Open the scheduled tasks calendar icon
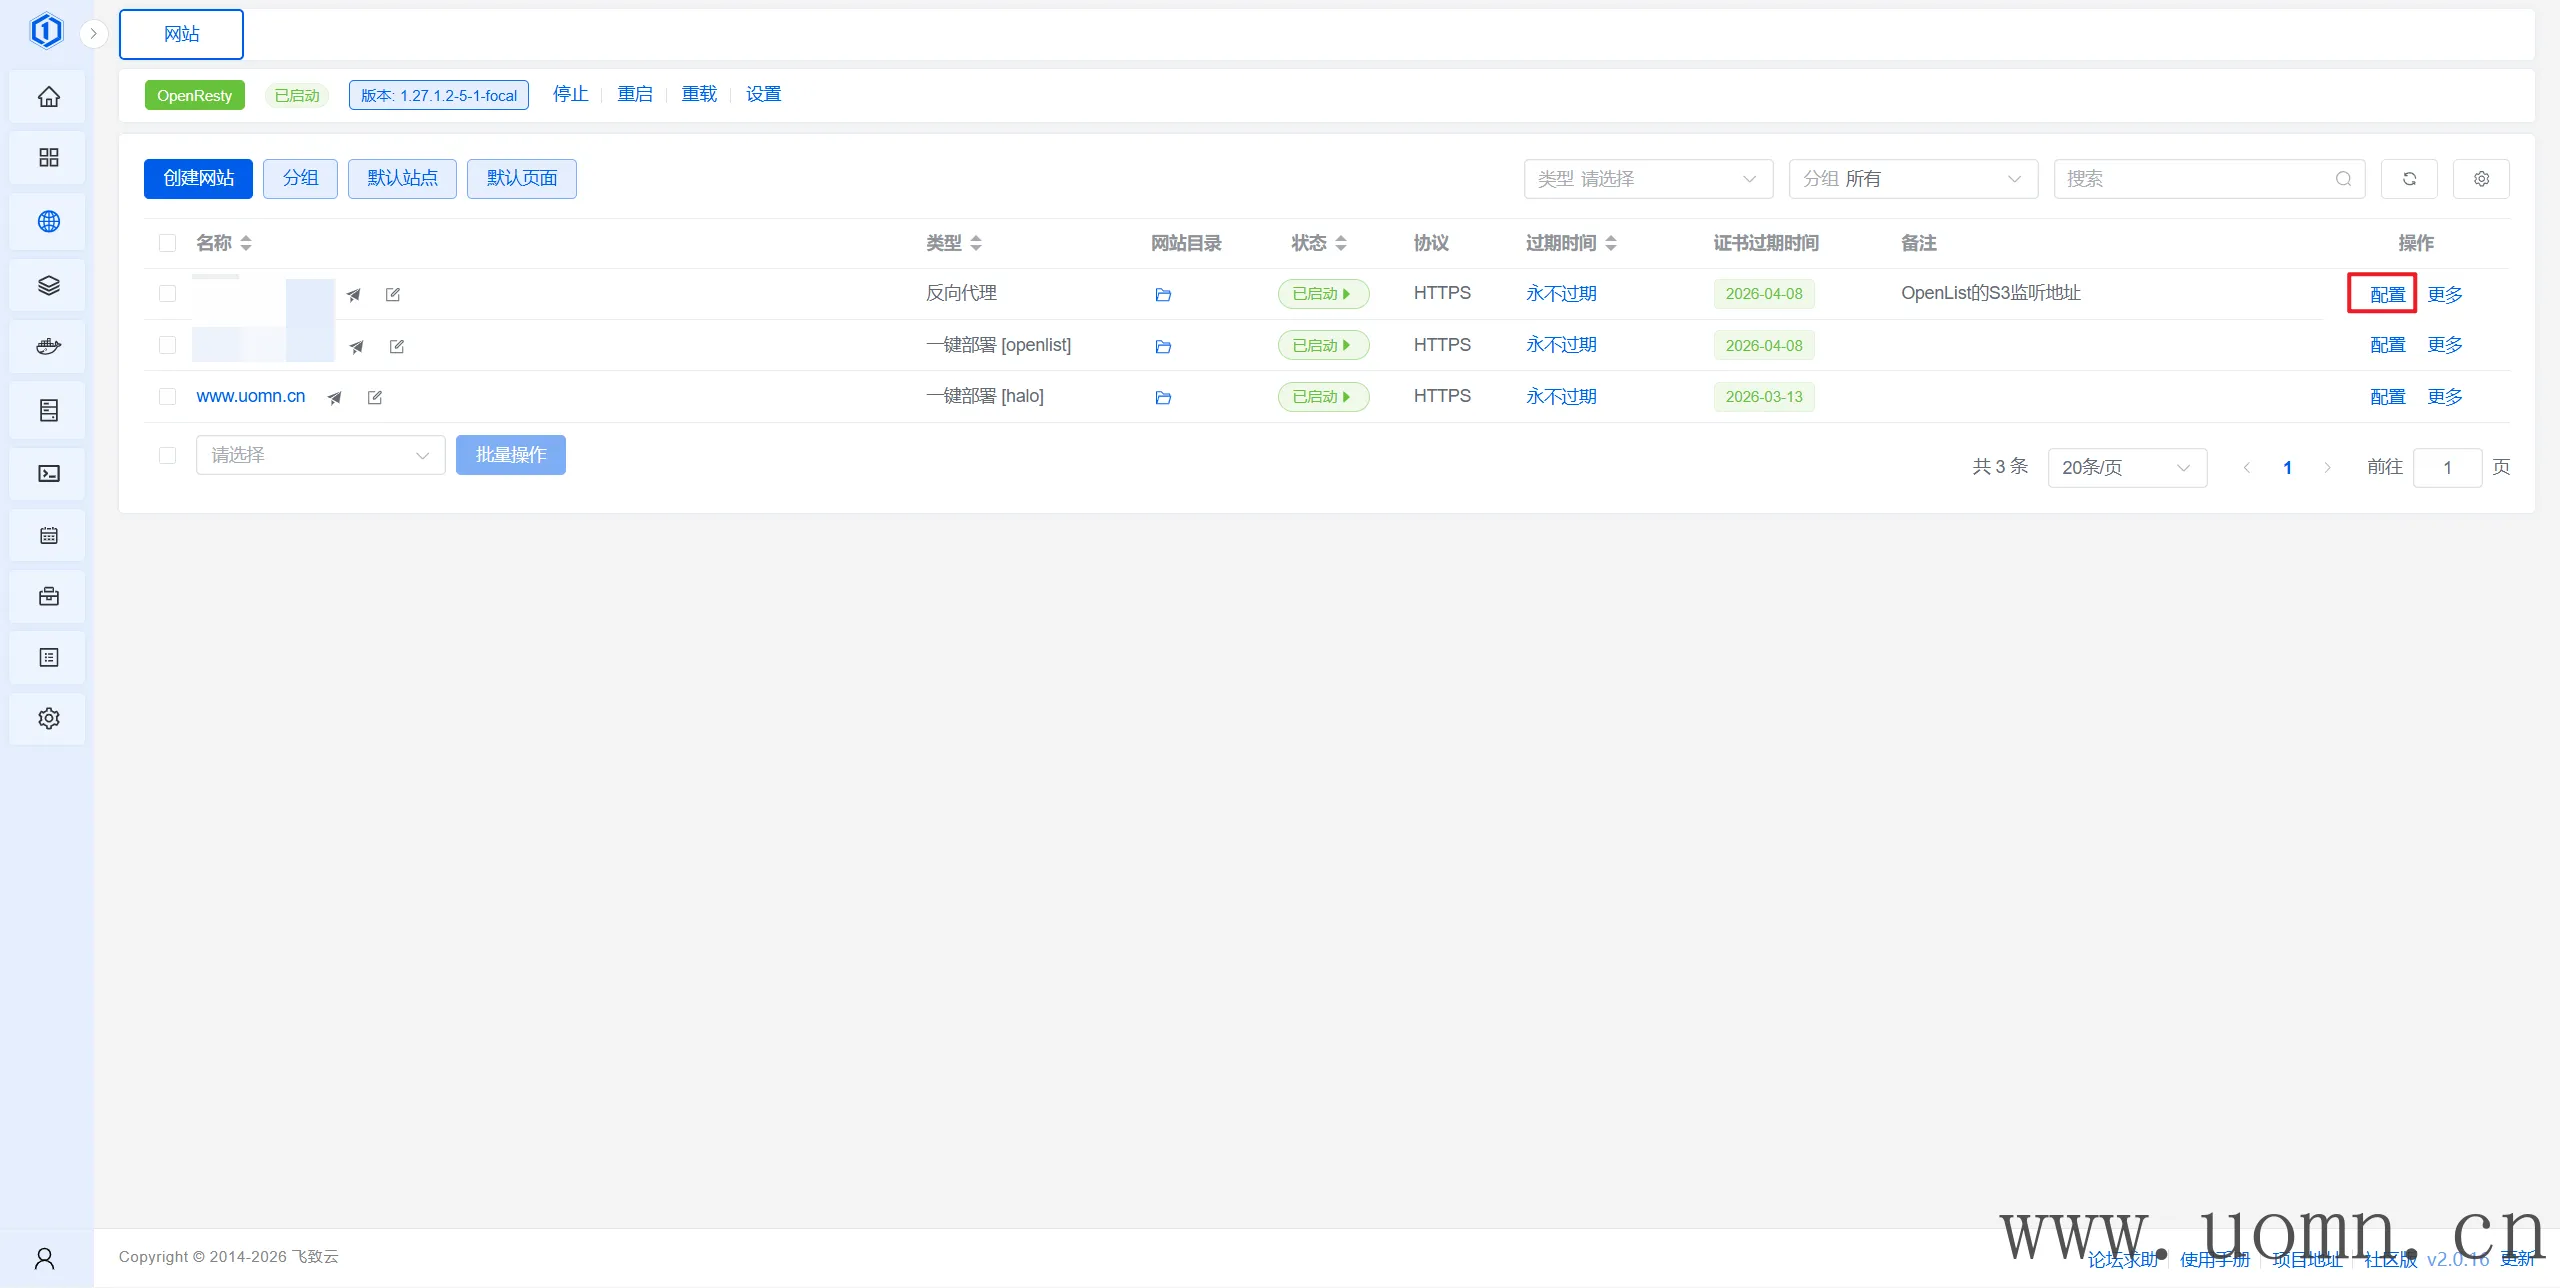The image size is (2560, 1288). pos(48,536)
